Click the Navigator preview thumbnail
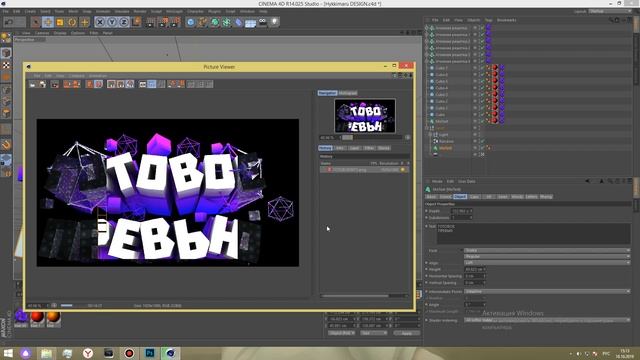The width and height of the screenshot is (640, 360). point(365,116)
